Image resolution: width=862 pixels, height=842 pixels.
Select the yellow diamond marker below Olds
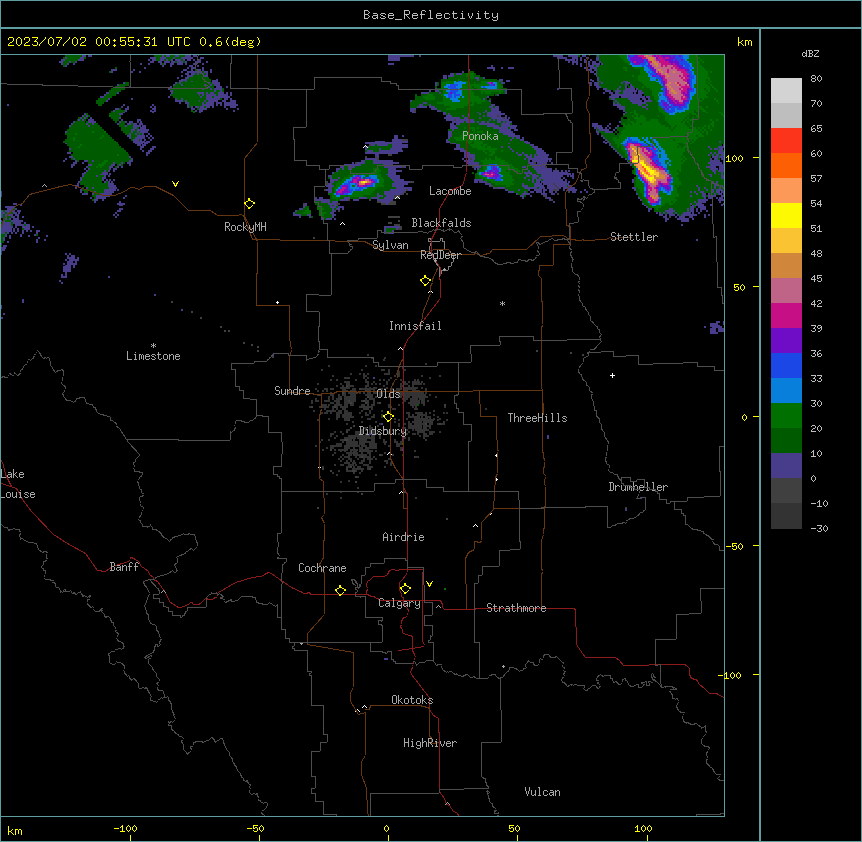coord(388,417)
